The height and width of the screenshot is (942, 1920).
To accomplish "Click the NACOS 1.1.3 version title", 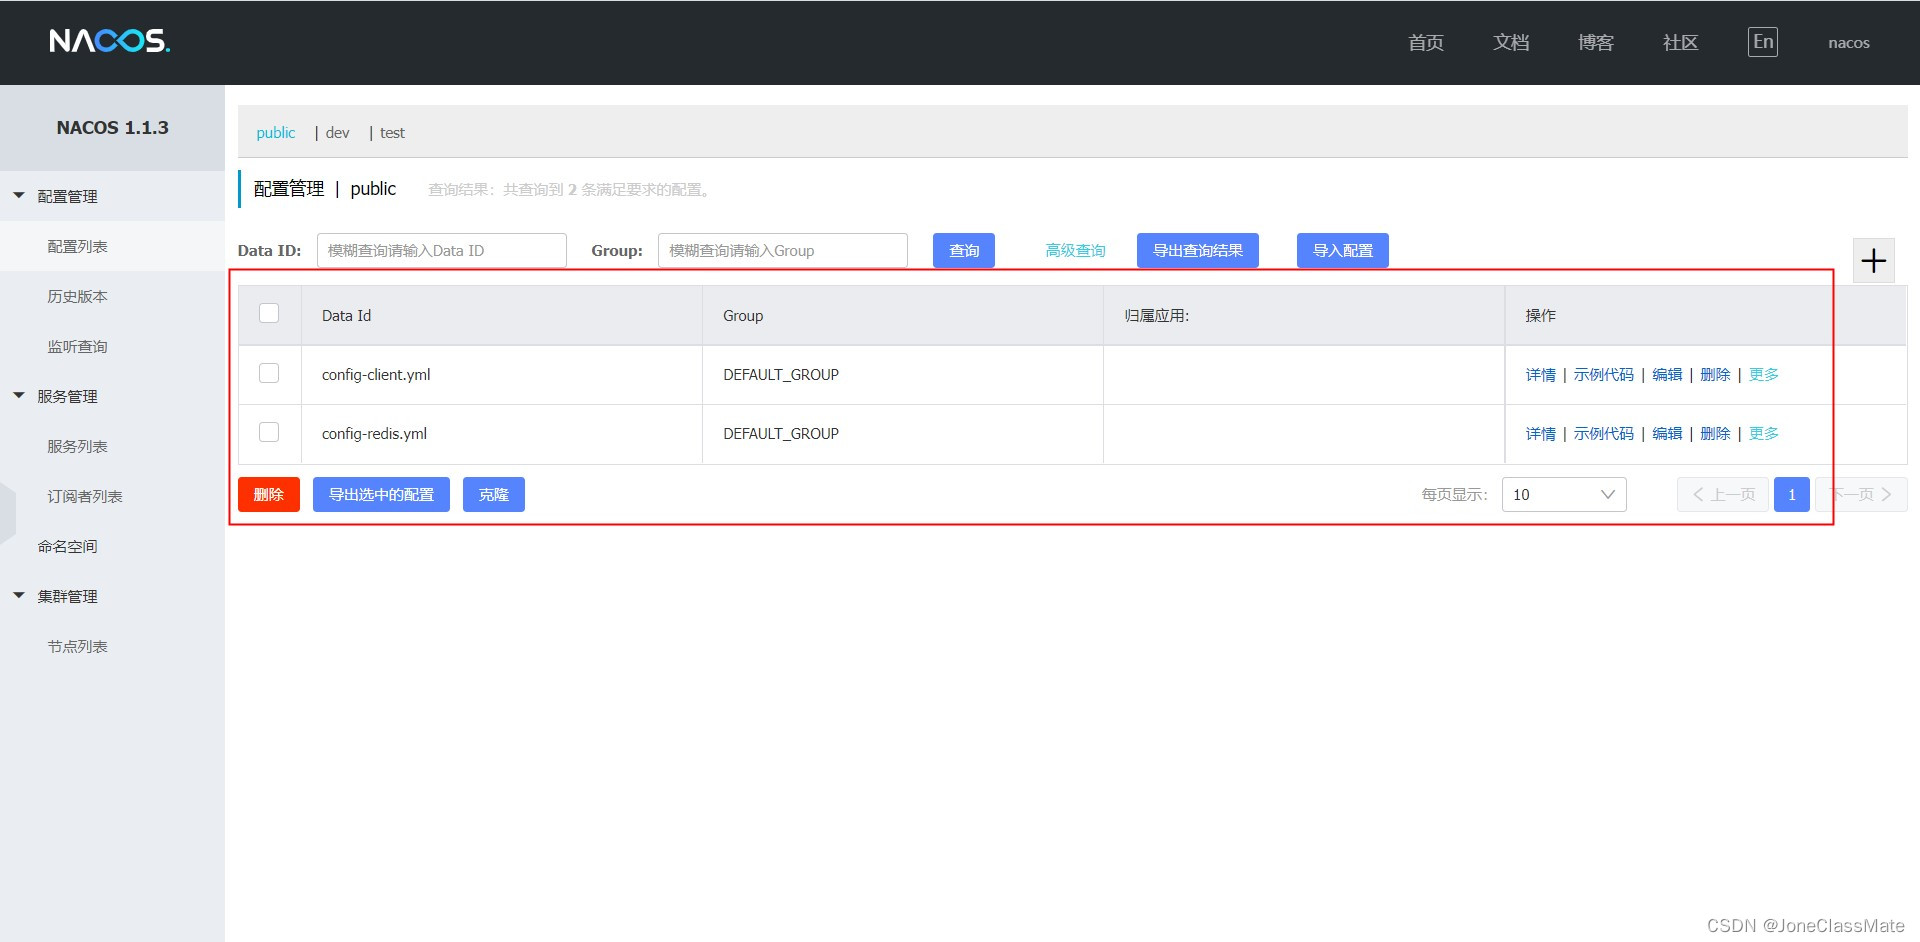I will (x=112, y=128).
